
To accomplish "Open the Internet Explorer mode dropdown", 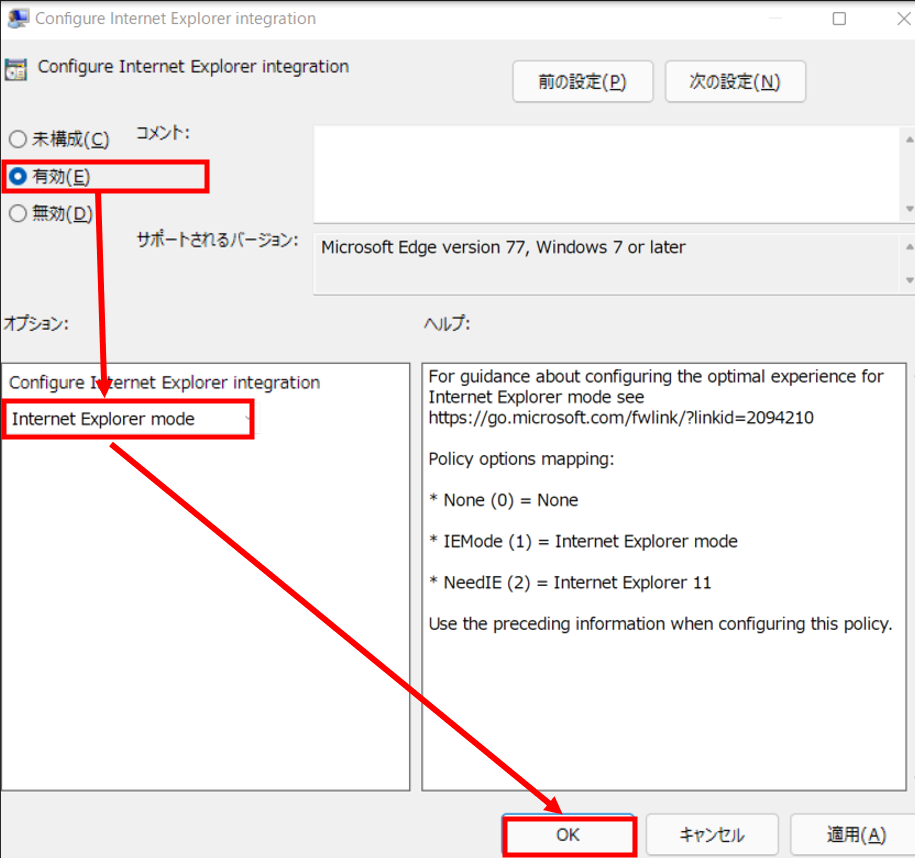I will 128,419.
